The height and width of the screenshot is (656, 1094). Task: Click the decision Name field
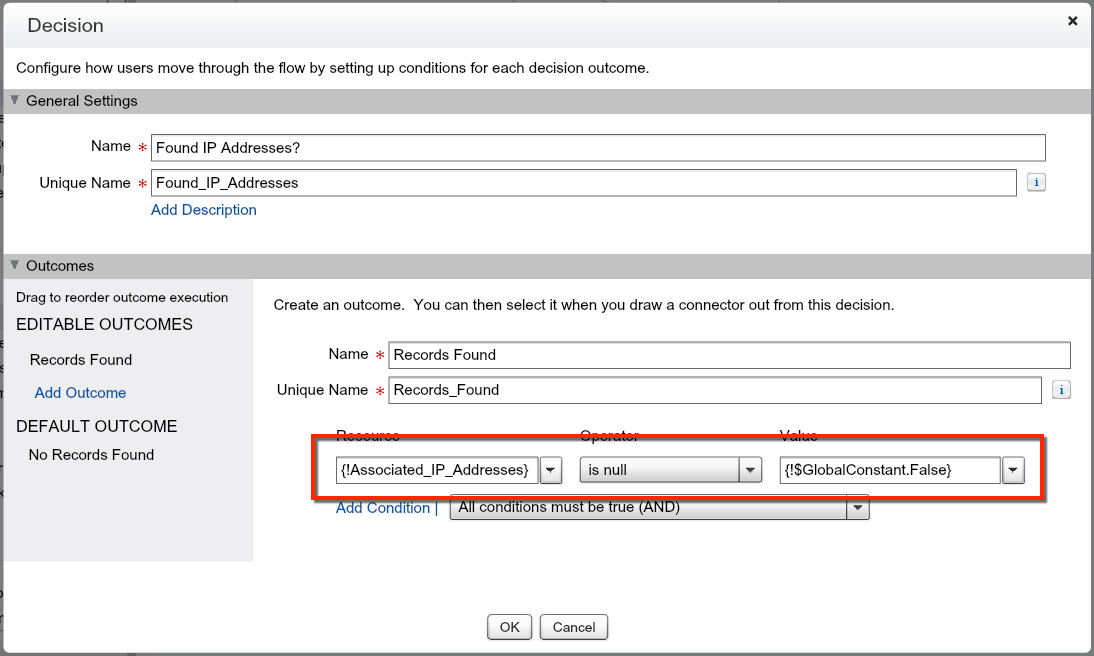coord(597,148)
